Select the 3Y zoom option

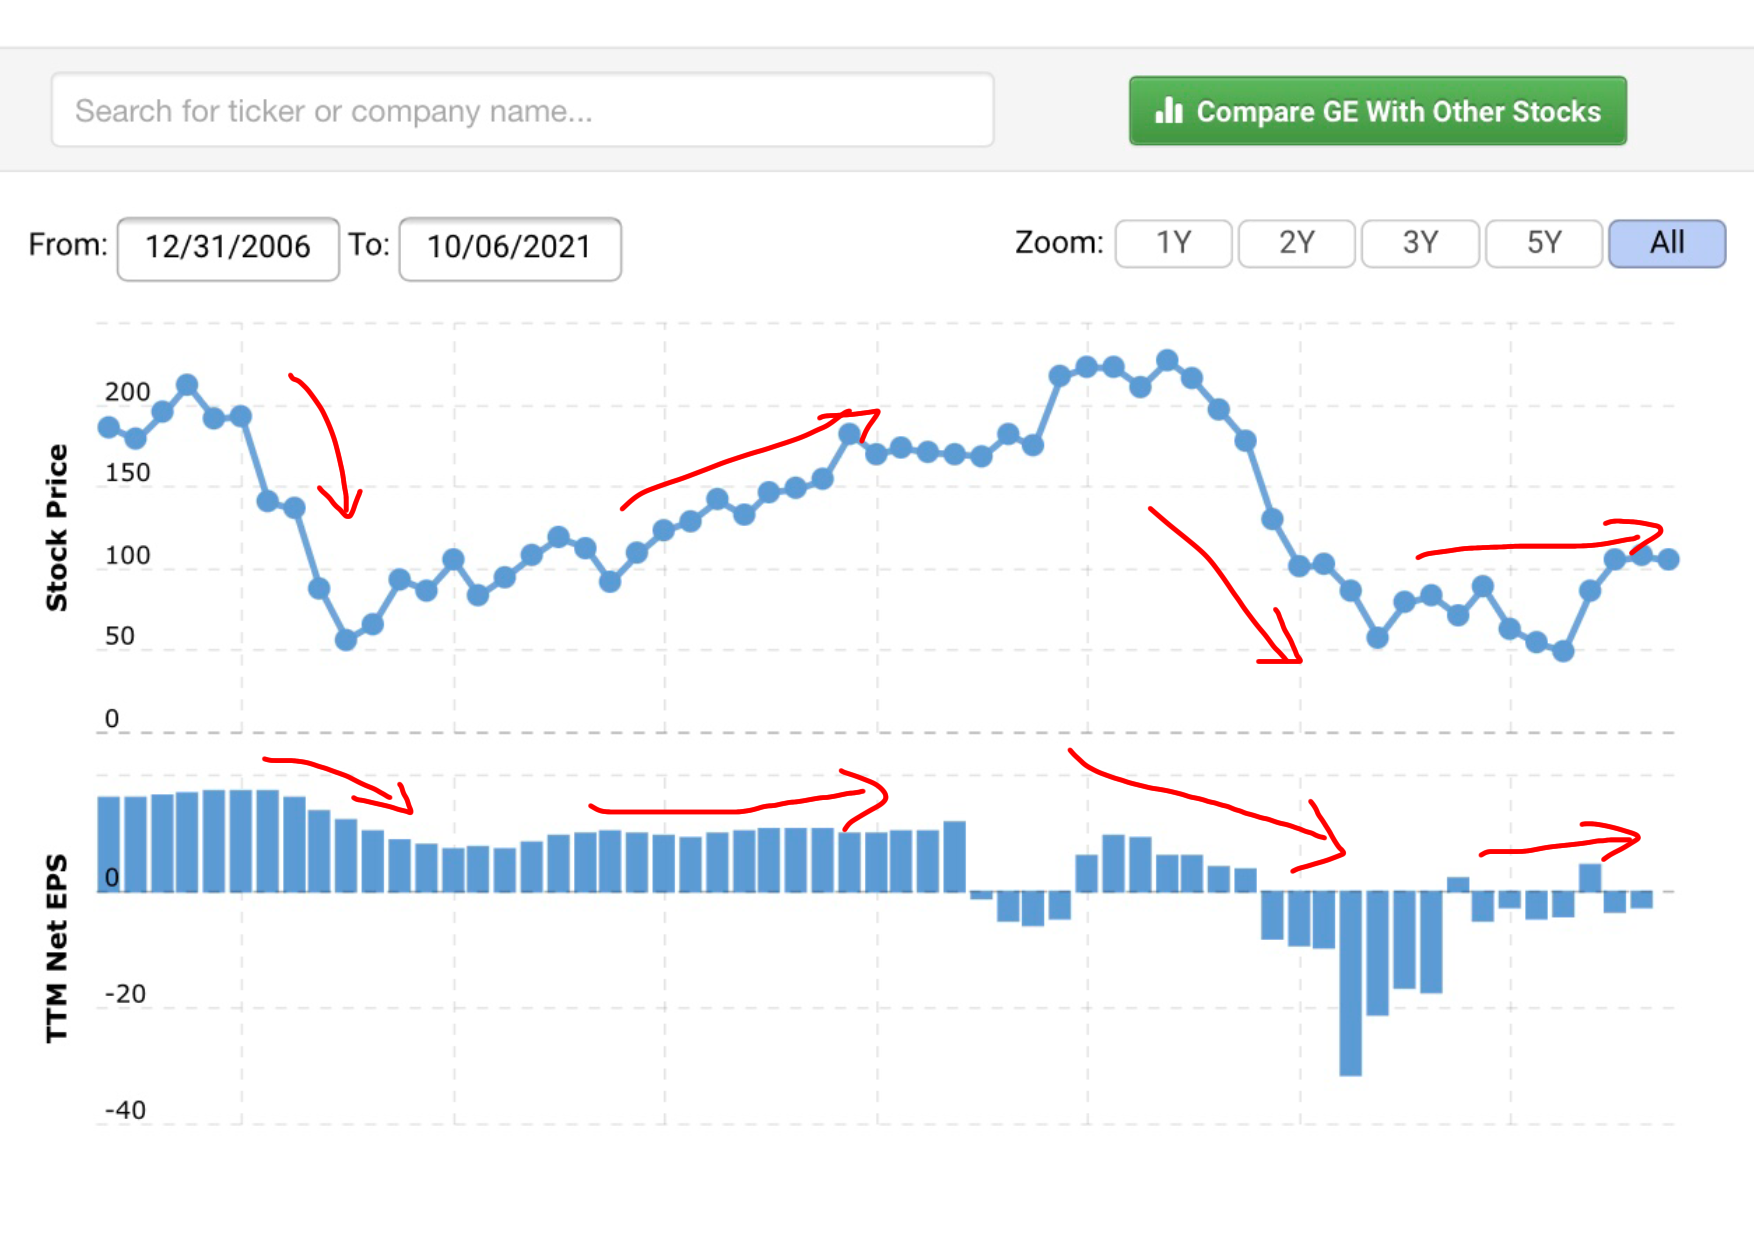tap(1420, 243)
